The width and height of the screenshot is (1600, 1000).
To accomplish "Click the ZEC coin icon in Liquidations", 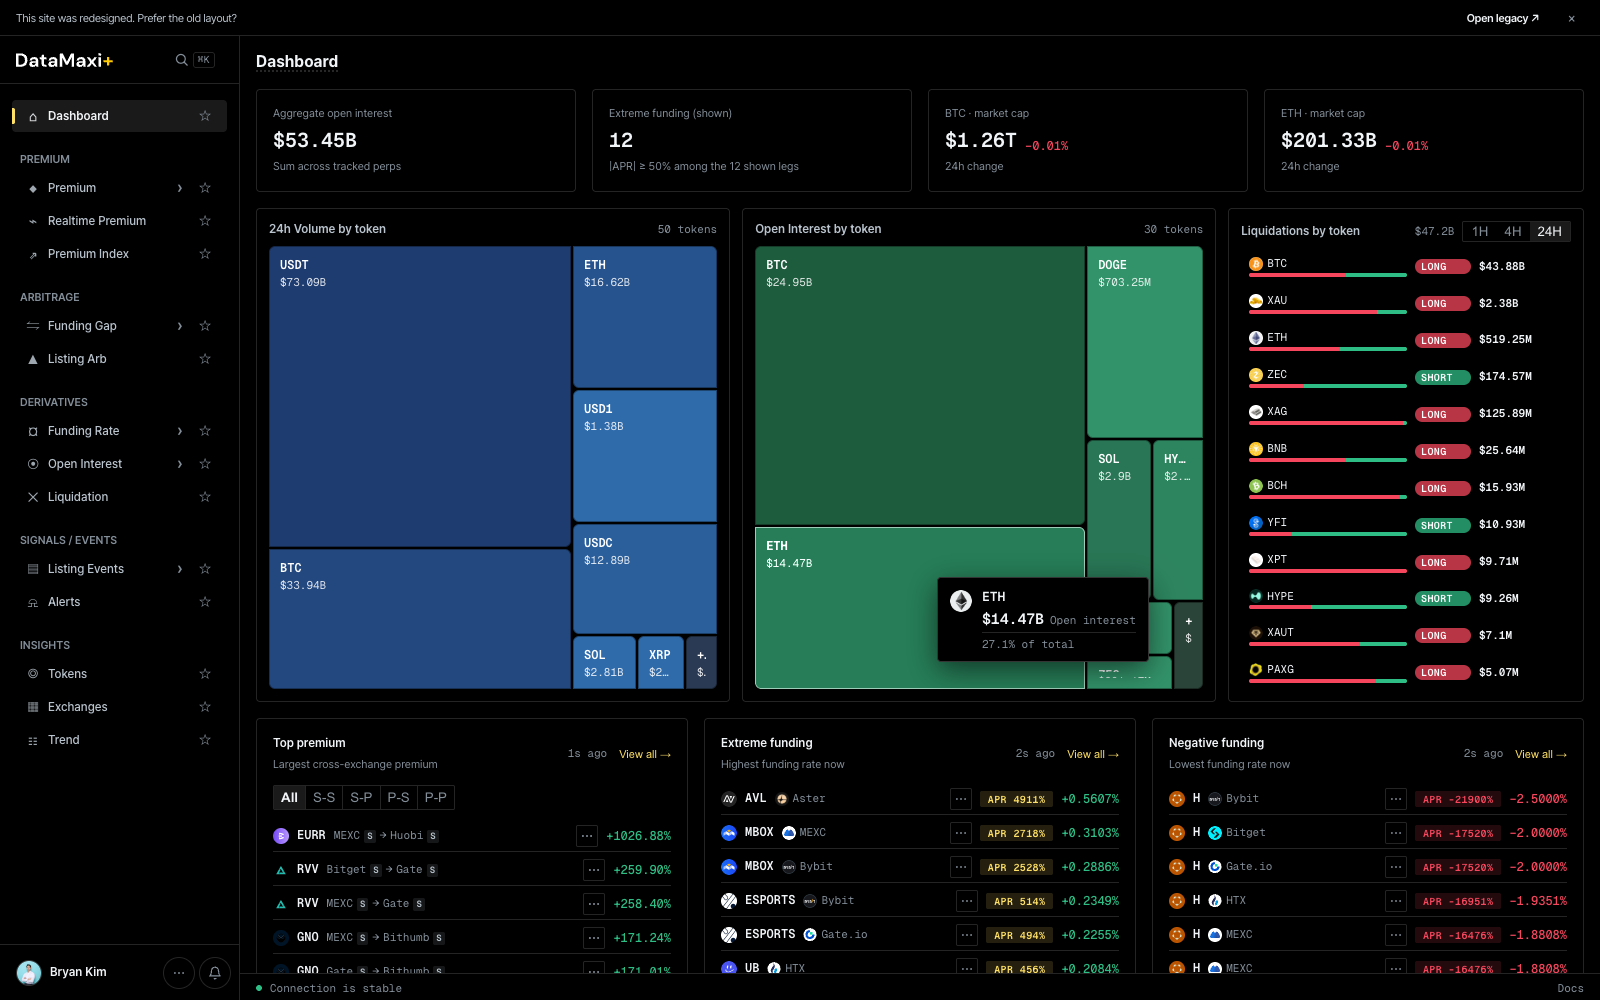I will [x=1256, y=375].
